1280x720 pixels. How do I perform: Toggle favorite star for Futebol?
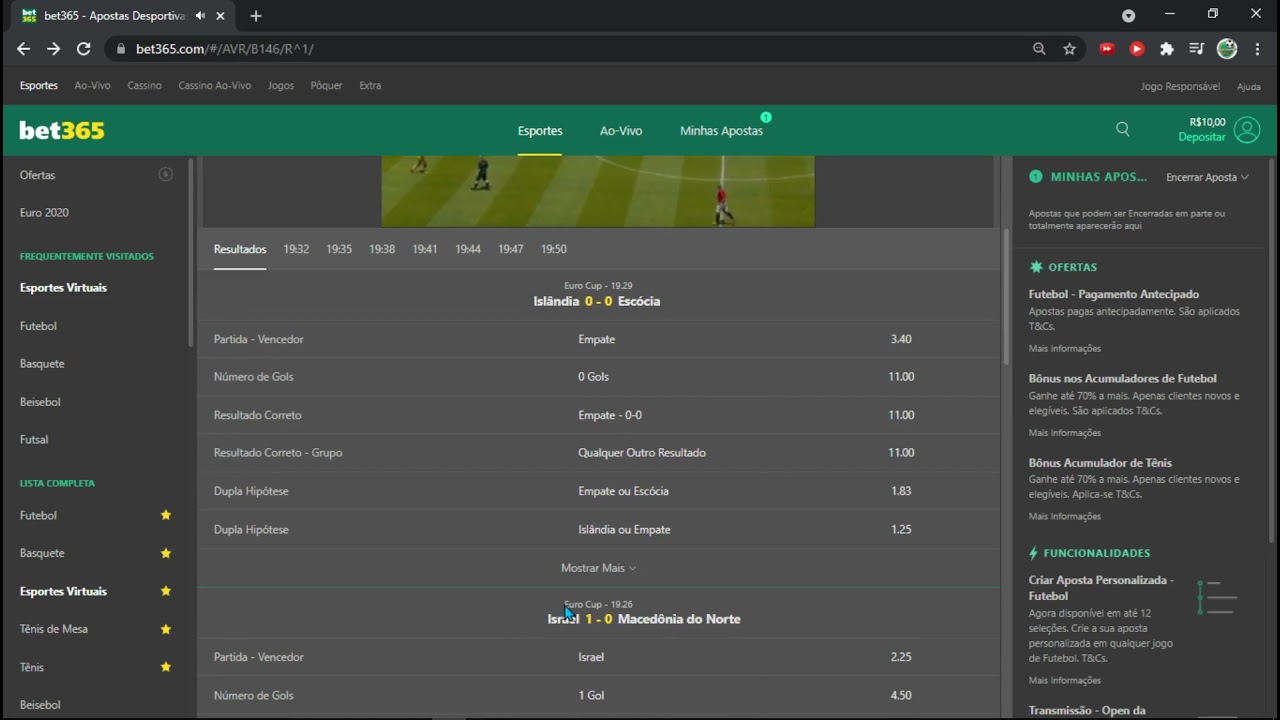[166, 515]
